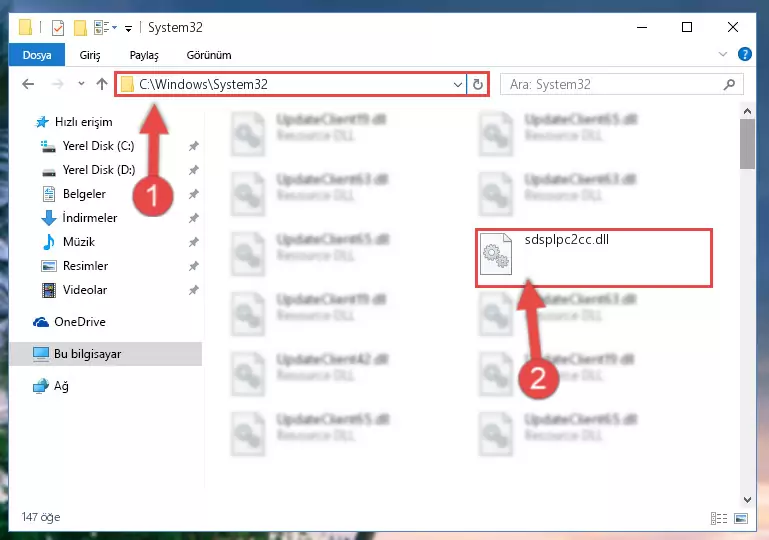Click the Ağ network icon
This screenshot has width=769, height=540.
pyautogui.click(x=41, y=386)
